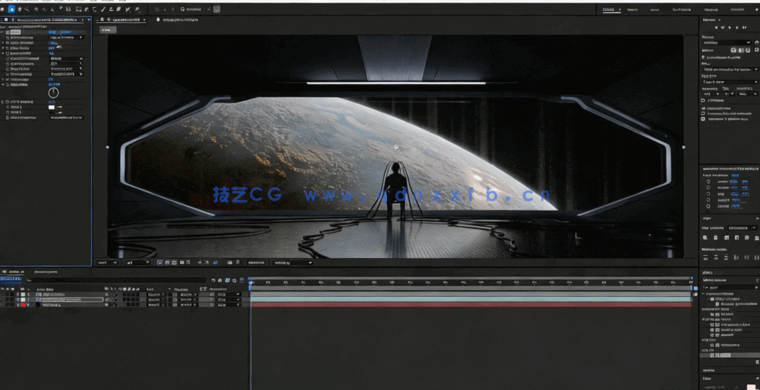Open first layer's Parent dropdown
Image resolution: width=760 pixels, height=390 pixels.
tap(229, 294)
